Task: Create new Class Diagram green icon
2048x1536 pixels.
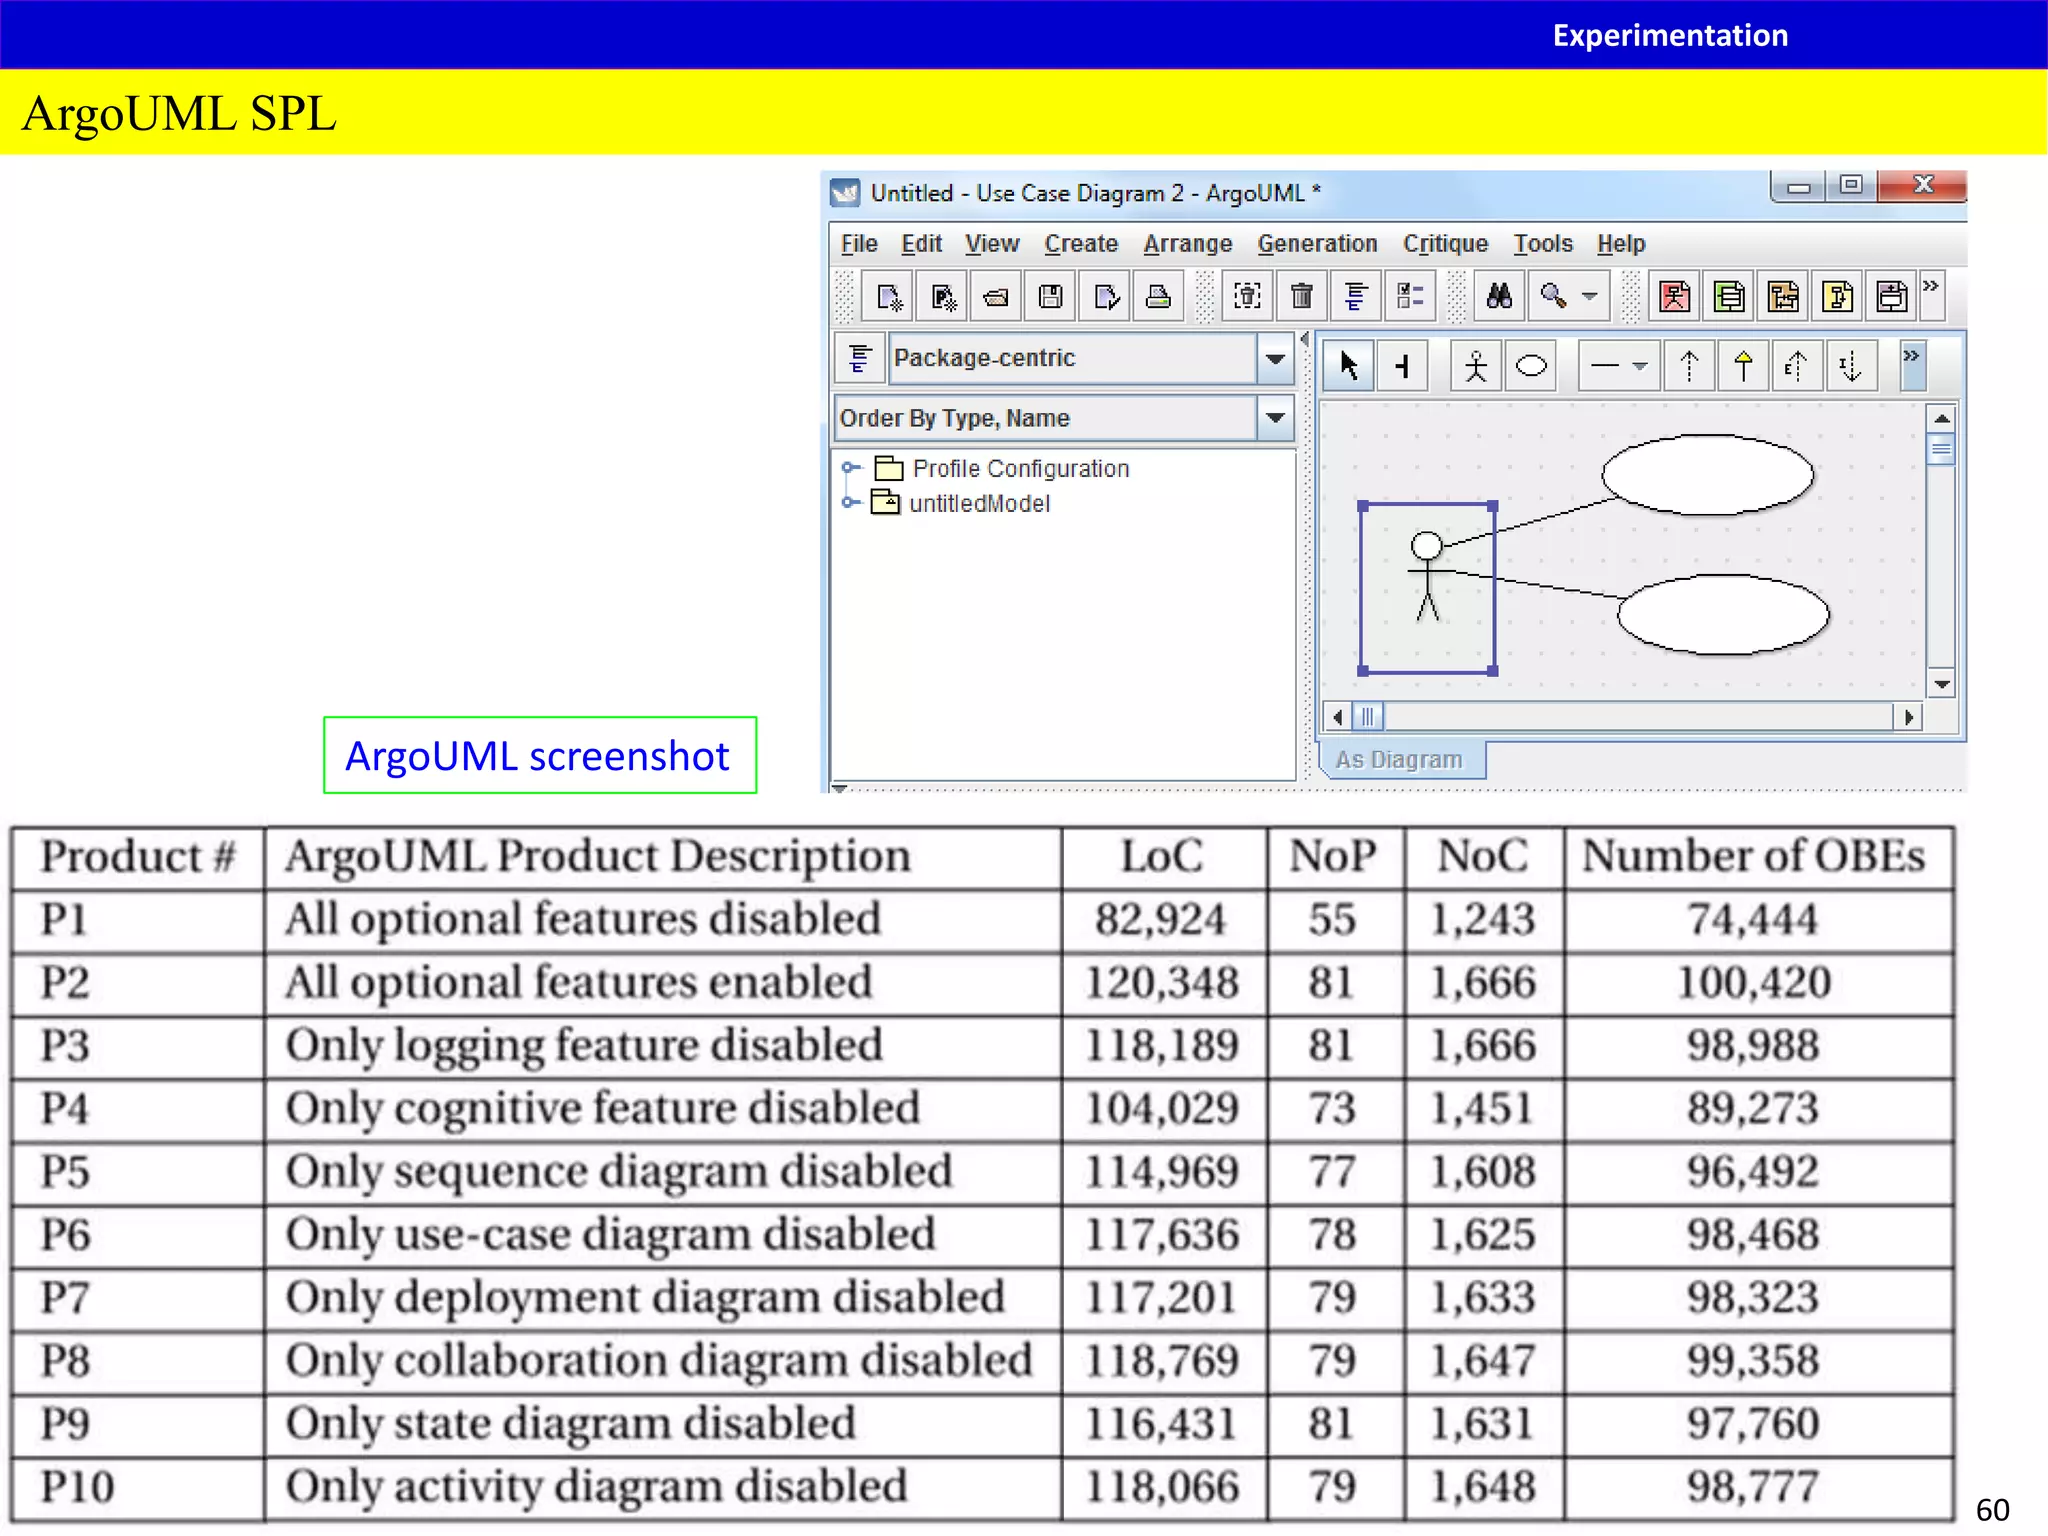Action: point(1729,297)
